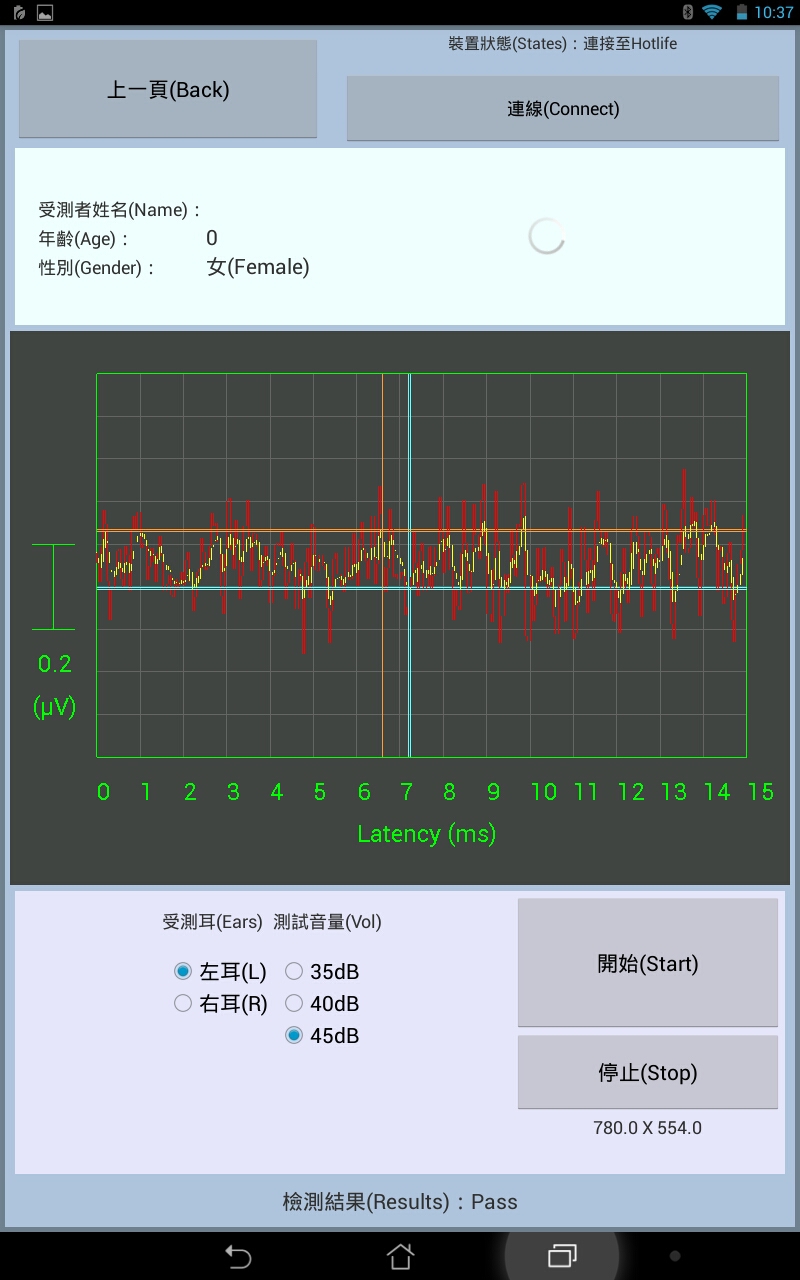Tap the 測試音量(Vol) heading
This screenshot has width=800, height=1280.
click(x=328, y=922)
